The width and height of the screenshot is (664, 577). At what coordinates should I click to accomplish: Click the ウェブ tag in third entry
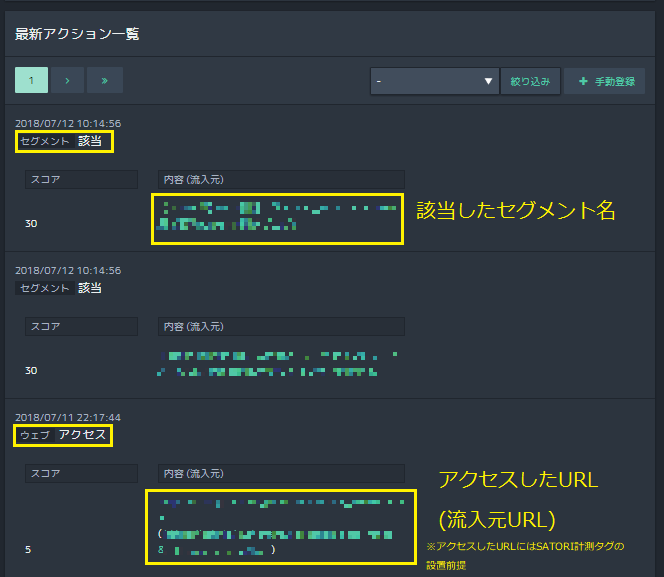tap(35, 435)
